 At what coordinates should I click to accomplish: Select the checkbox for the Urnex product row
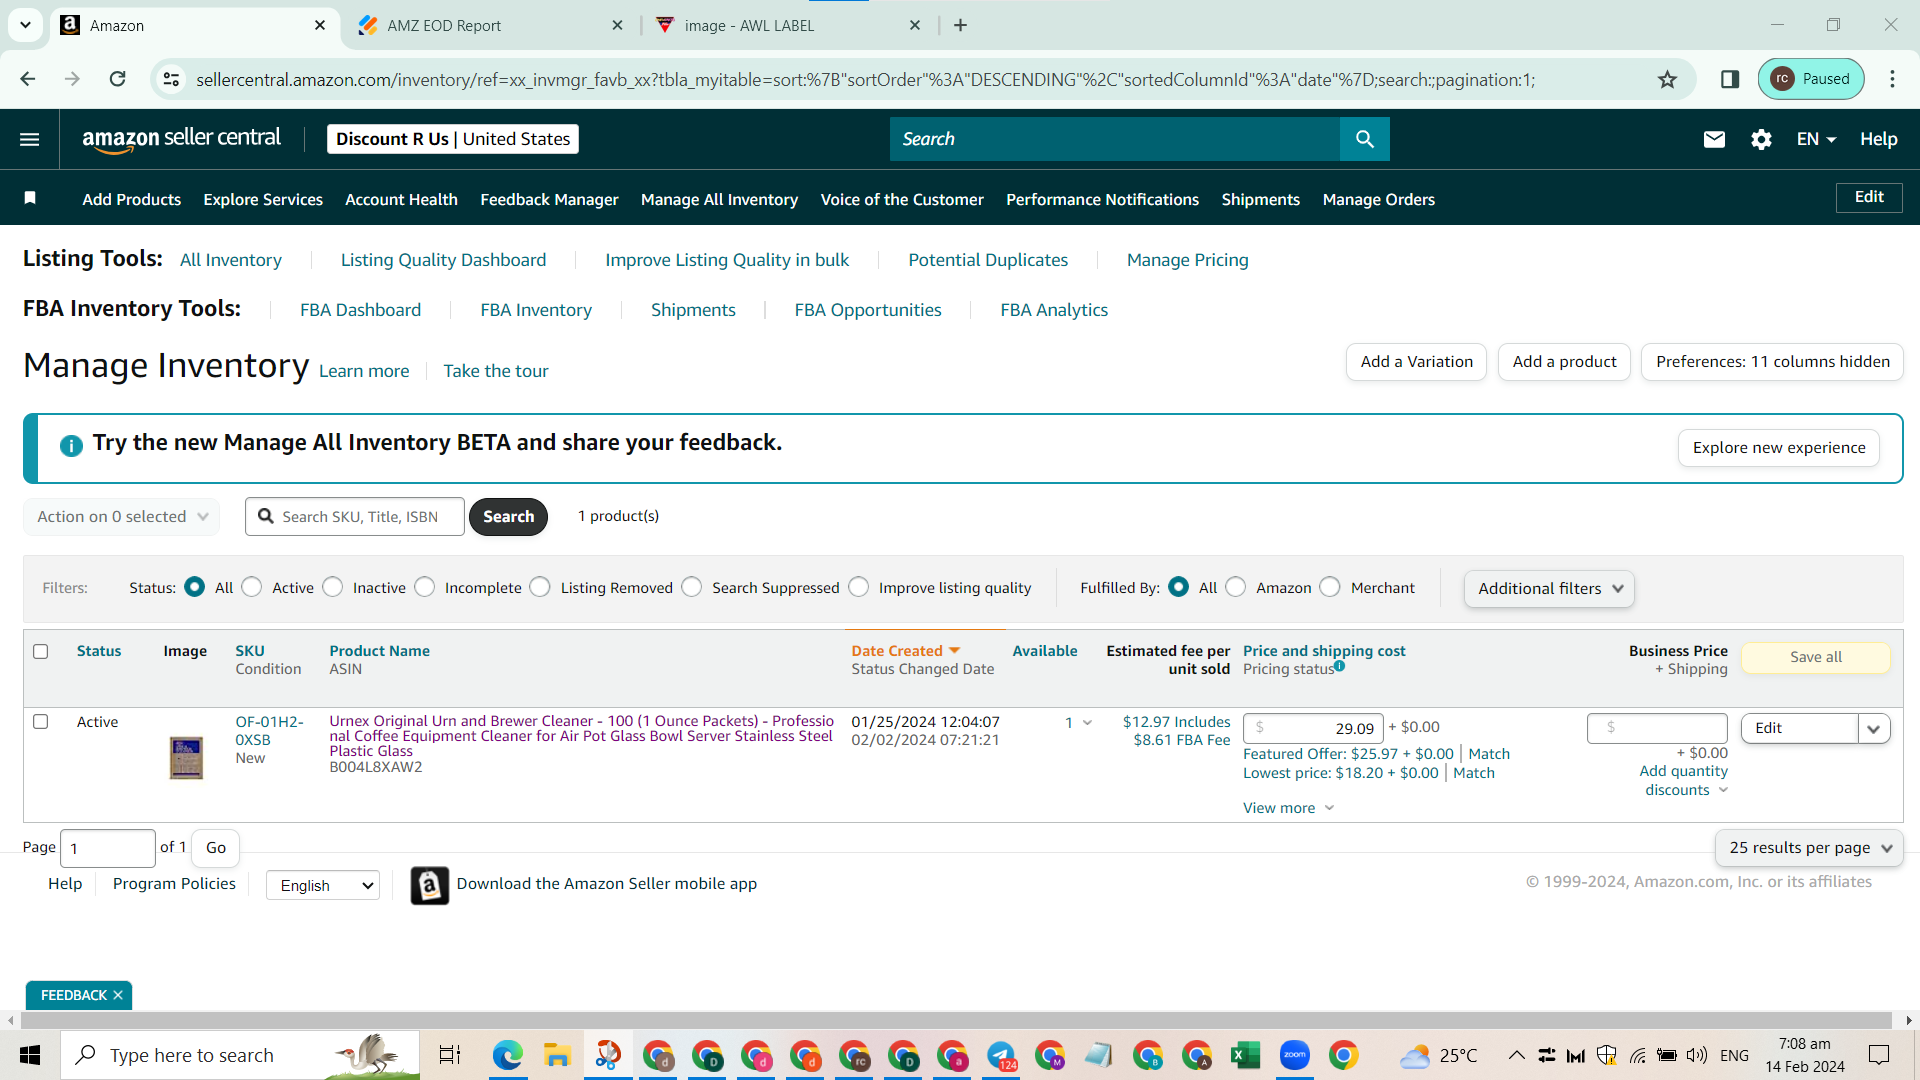click(41, 721)
